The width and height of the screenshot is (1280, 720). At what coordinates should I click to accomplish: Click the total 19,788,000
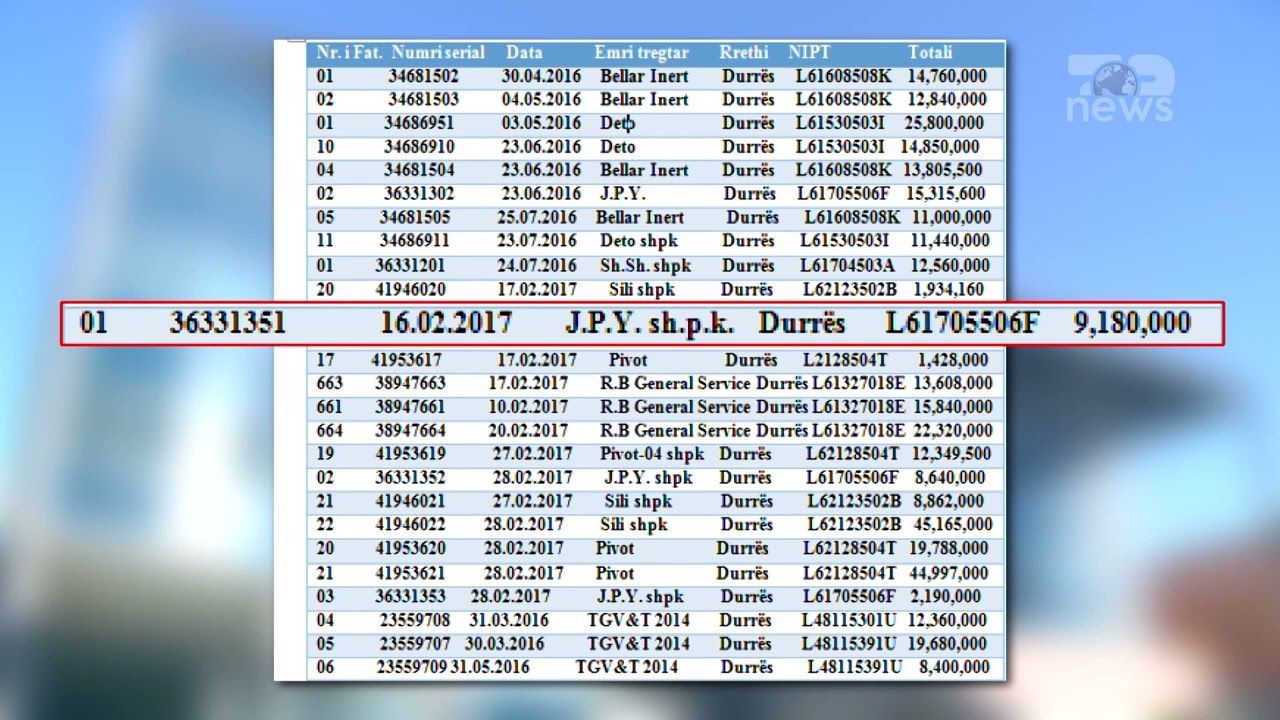click(x=950, y=549)
